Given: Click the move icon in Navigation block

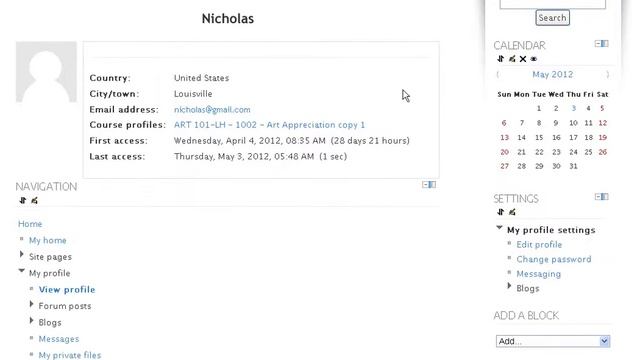Looking at the screenshot, I should click(x=22, y=200).
